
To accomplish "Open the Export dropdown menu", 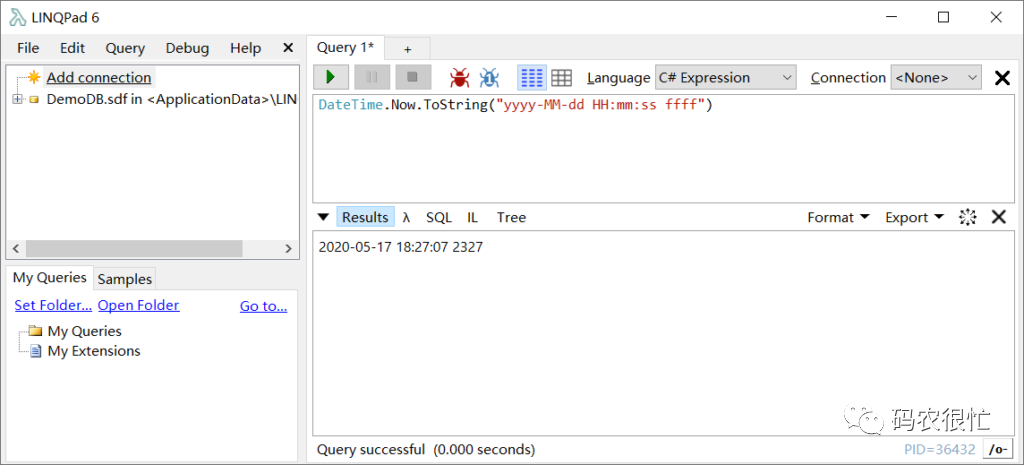I will 914,217.
